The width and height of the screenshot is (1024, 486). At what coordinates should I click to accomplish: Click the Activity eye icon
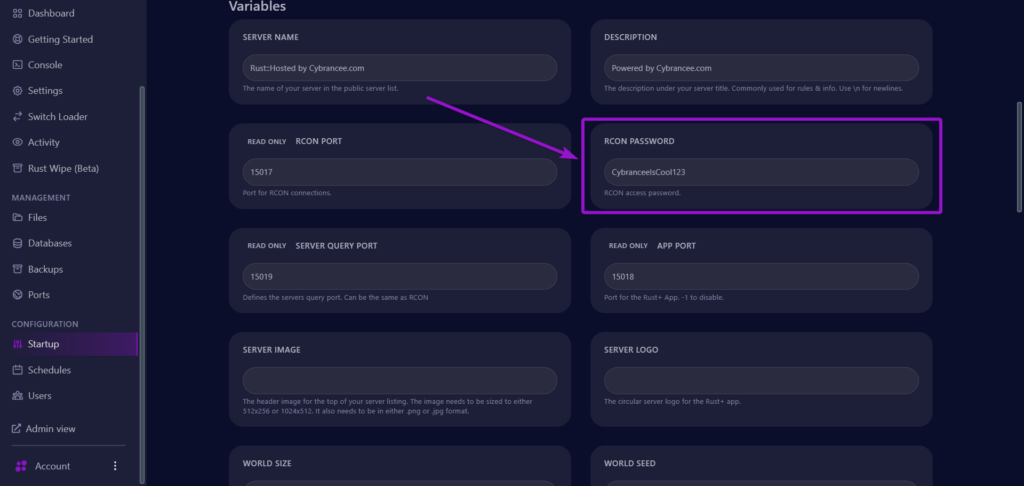click(18, 142)
